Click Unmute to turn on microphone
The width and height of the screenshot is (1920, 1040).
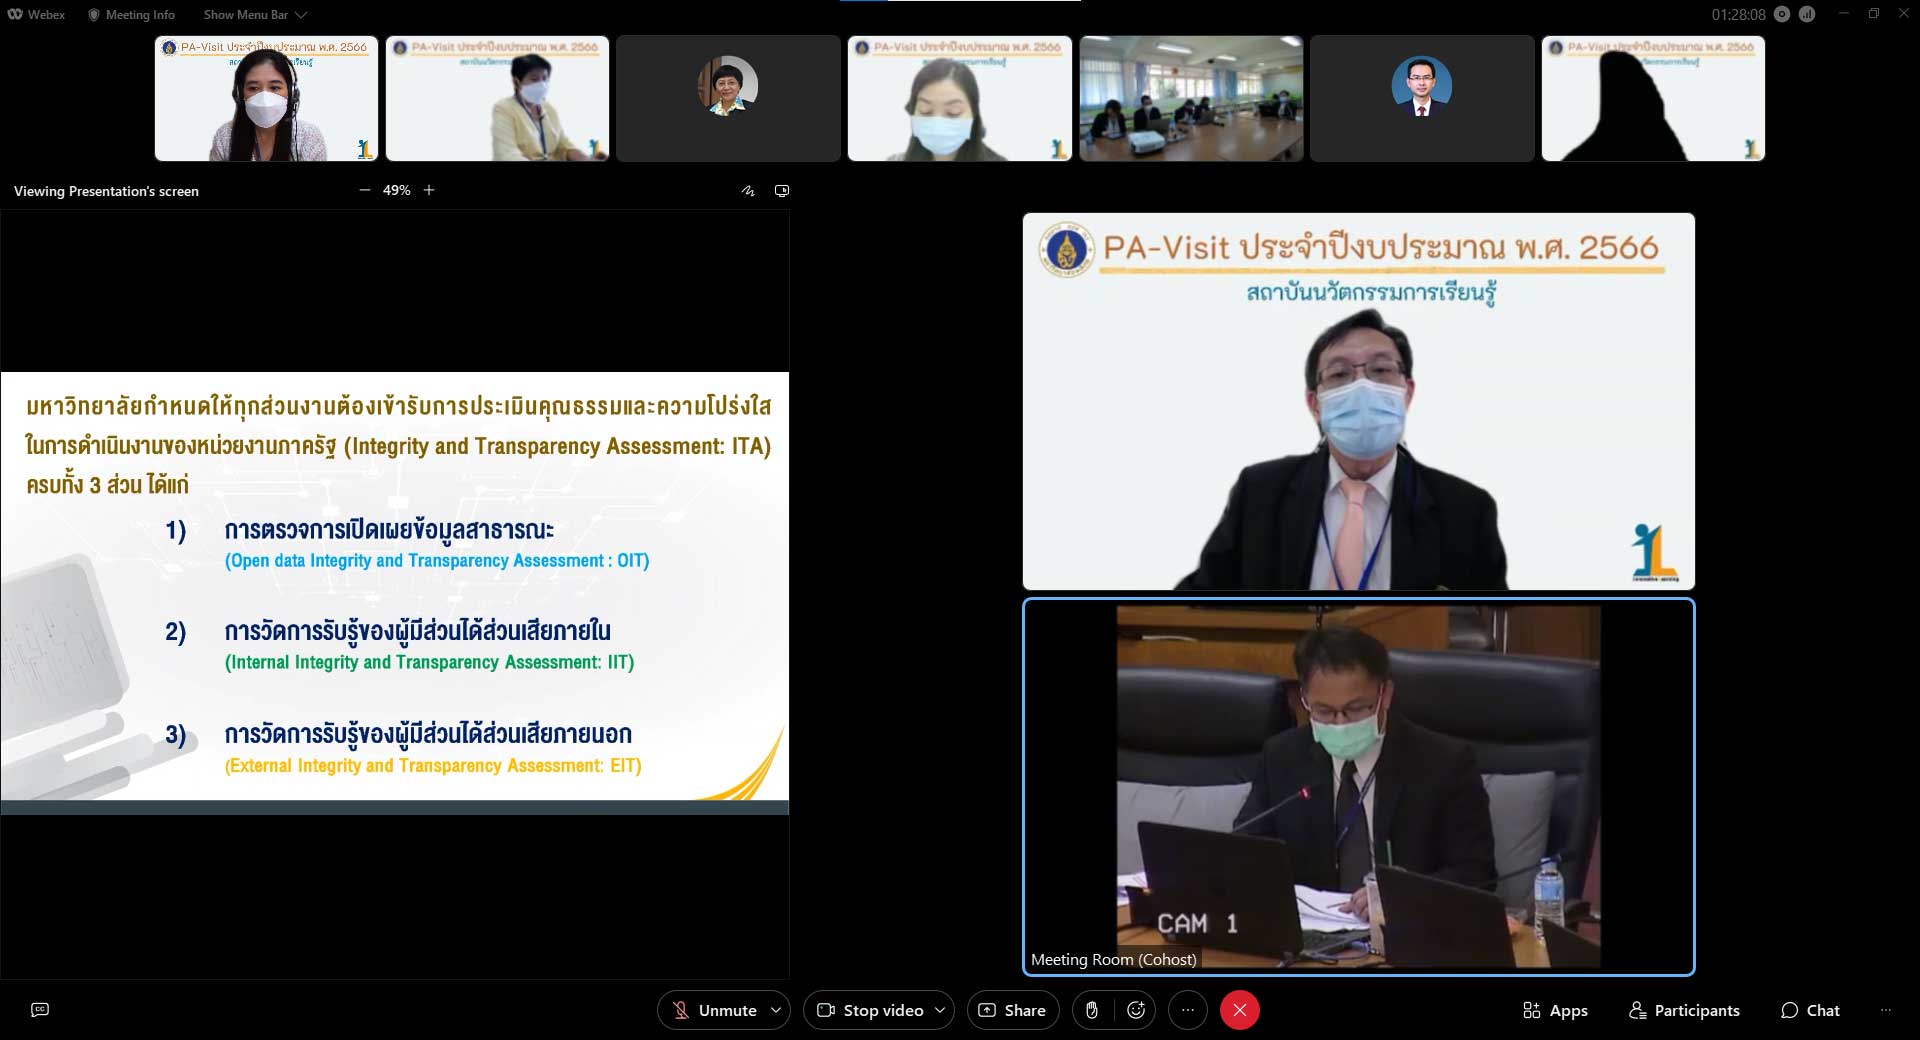coord(714,1010)
